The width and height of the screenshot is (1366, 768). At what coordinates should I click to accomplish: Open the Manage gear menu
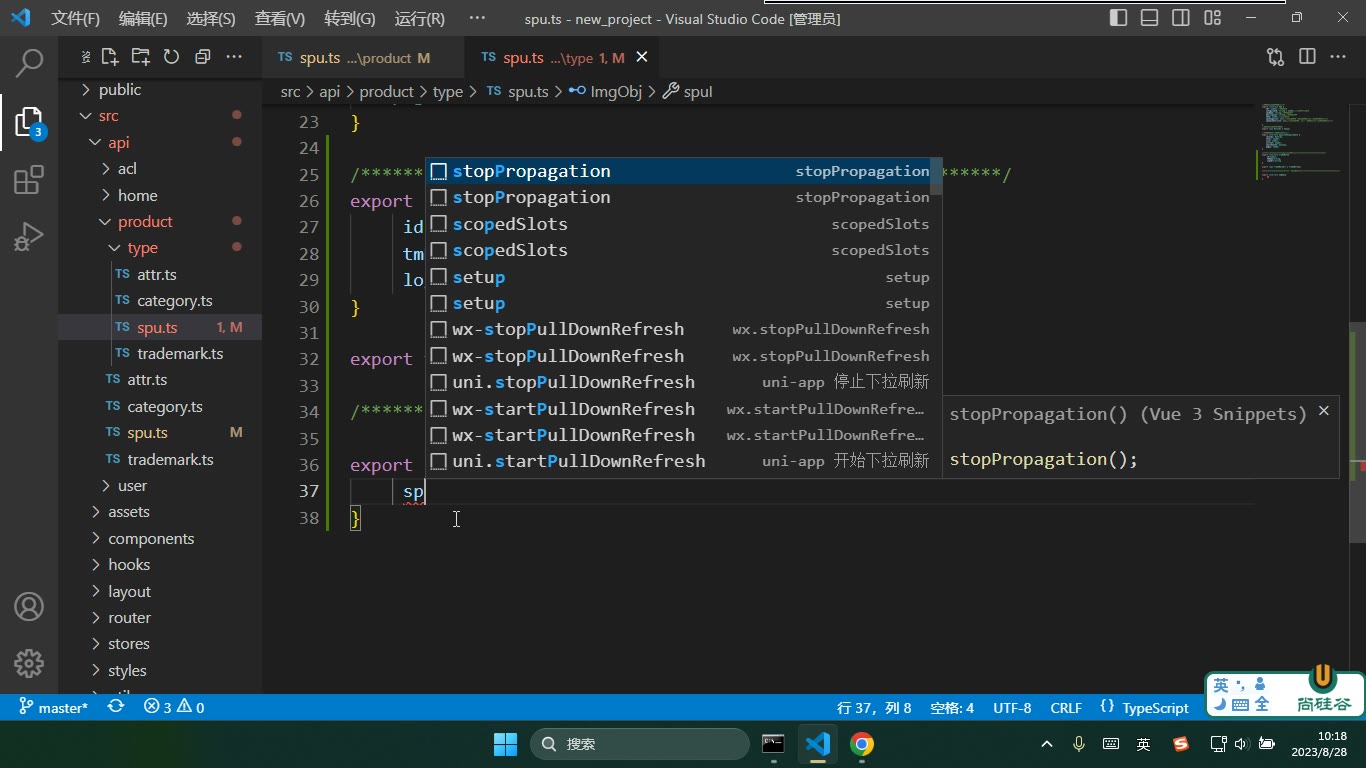point(29,662)
